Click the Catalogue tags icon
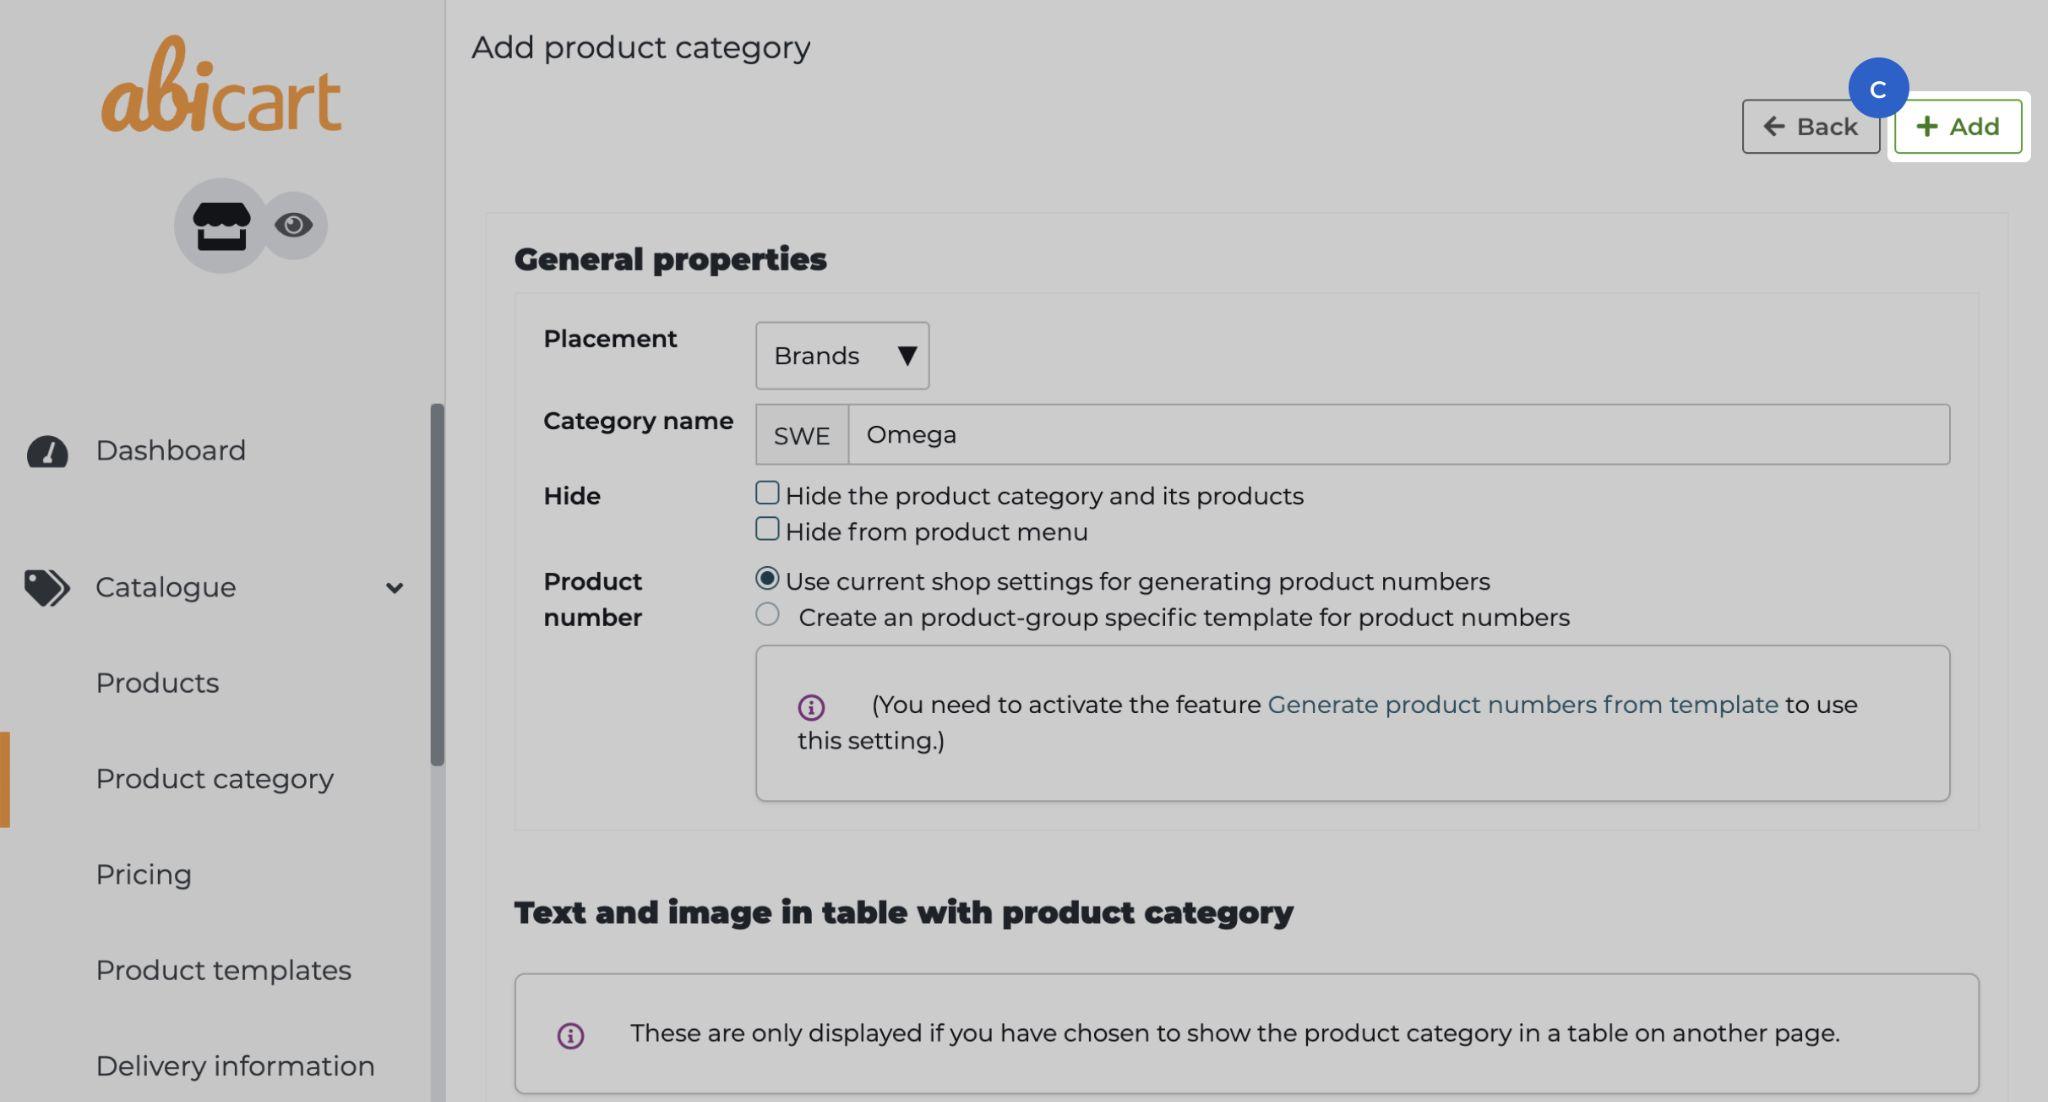The image size is (2048, 1102). [46, 588]
